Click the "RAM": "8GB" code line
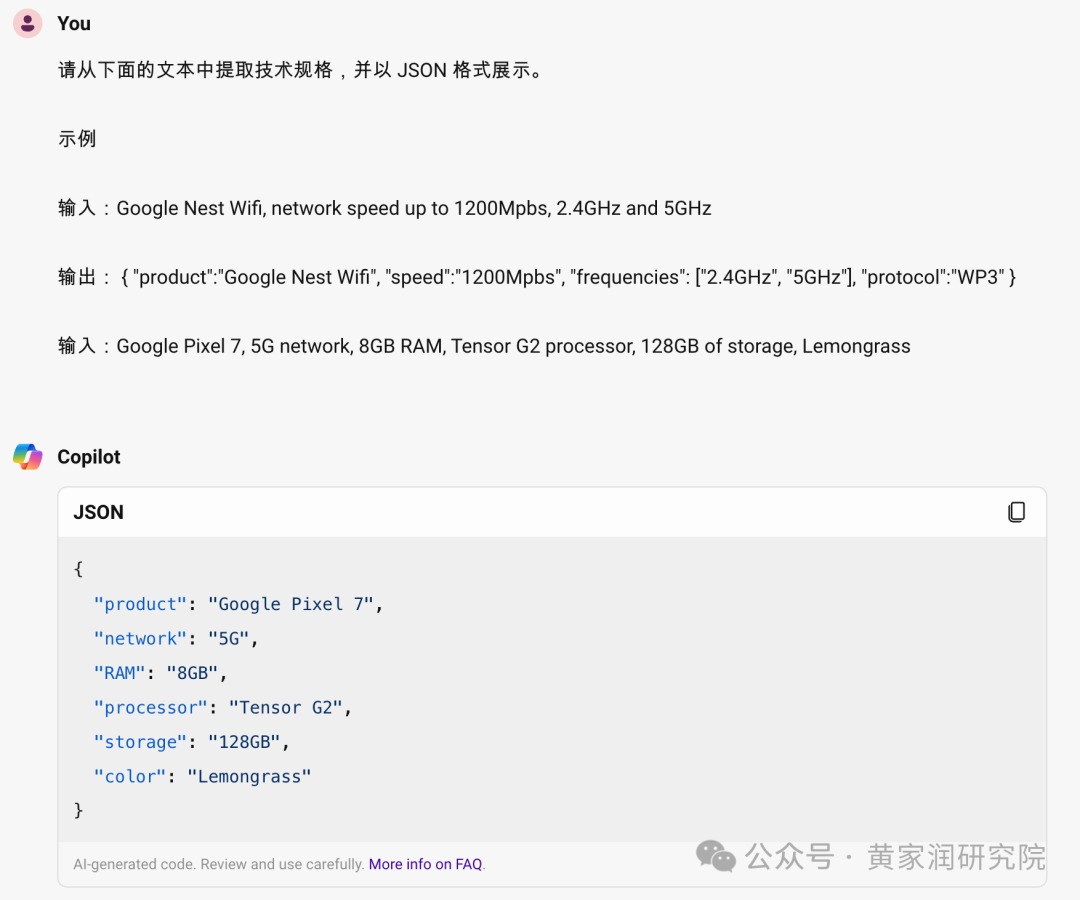Viewport: 1080px width, 900px height. [x=161, y=673]
